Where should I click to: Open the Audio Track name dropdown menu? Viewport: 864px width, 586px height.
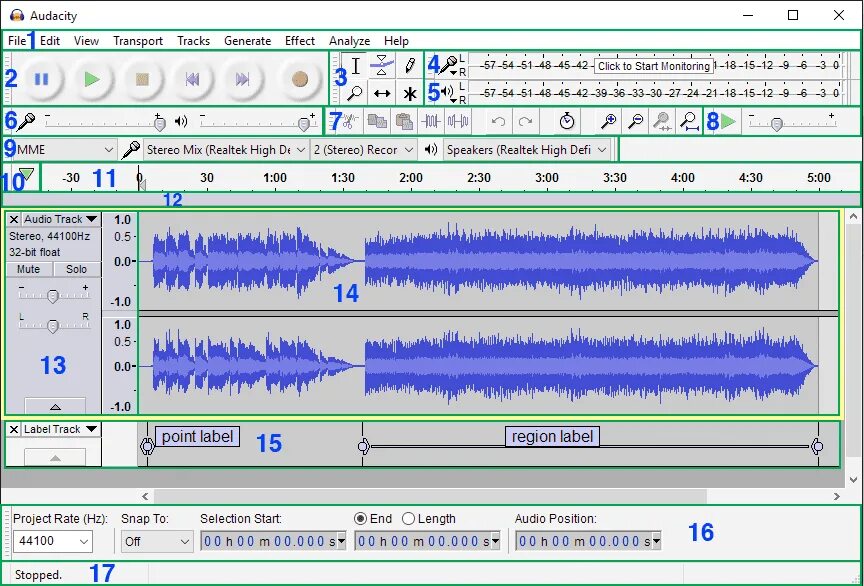(x=61, y=219)
